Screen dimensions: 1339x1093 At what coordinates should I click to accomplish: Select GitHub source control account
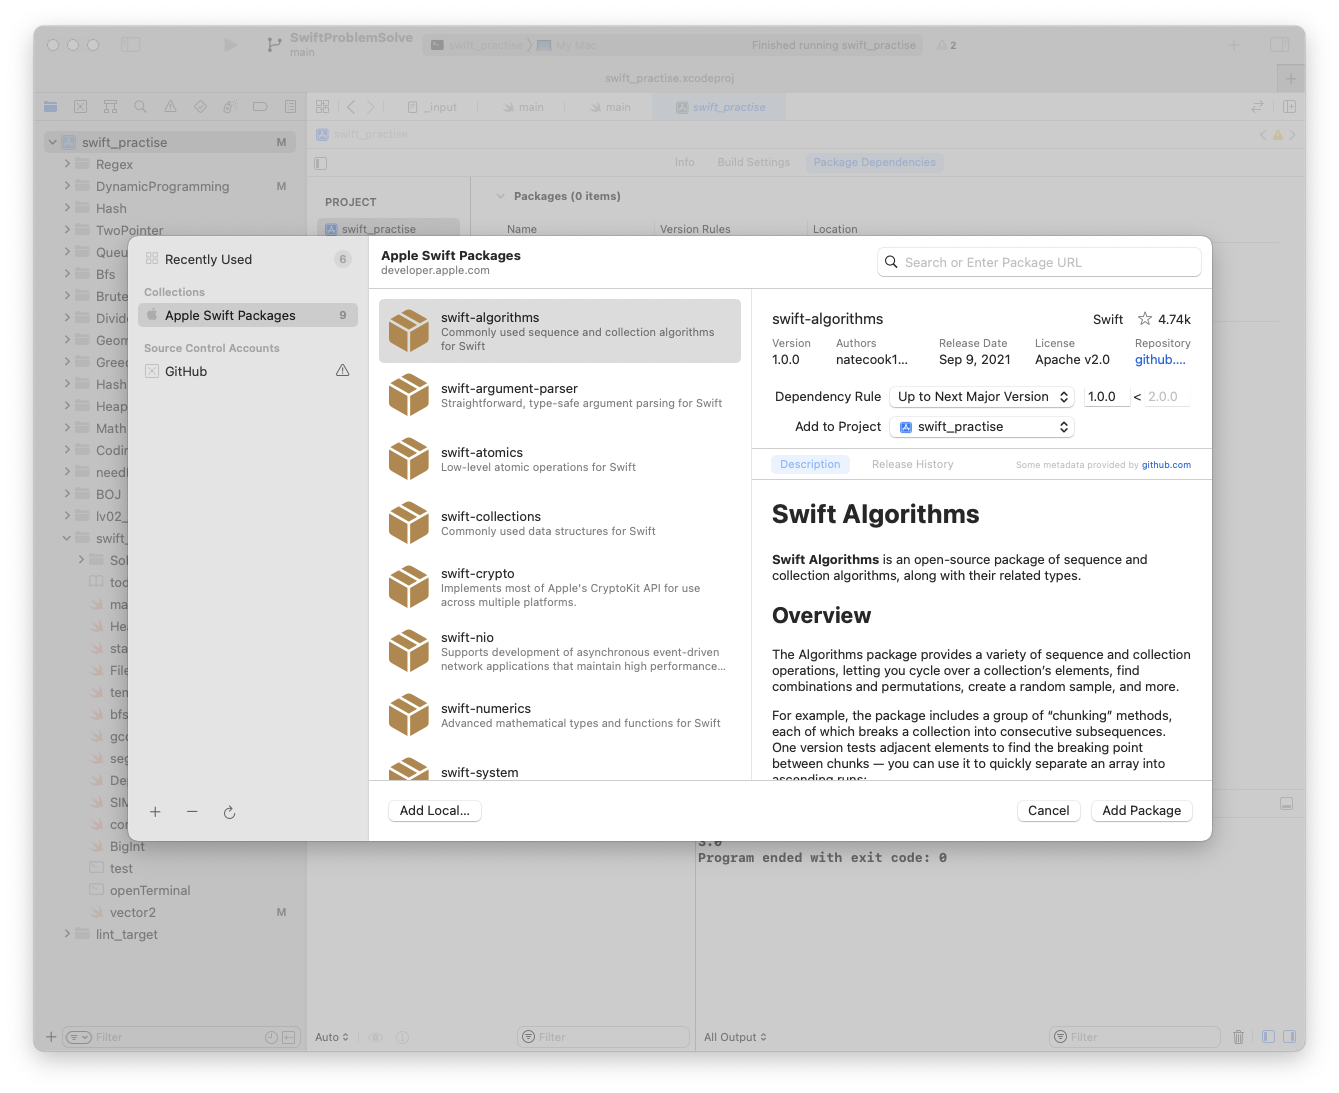tap(247, 371)
